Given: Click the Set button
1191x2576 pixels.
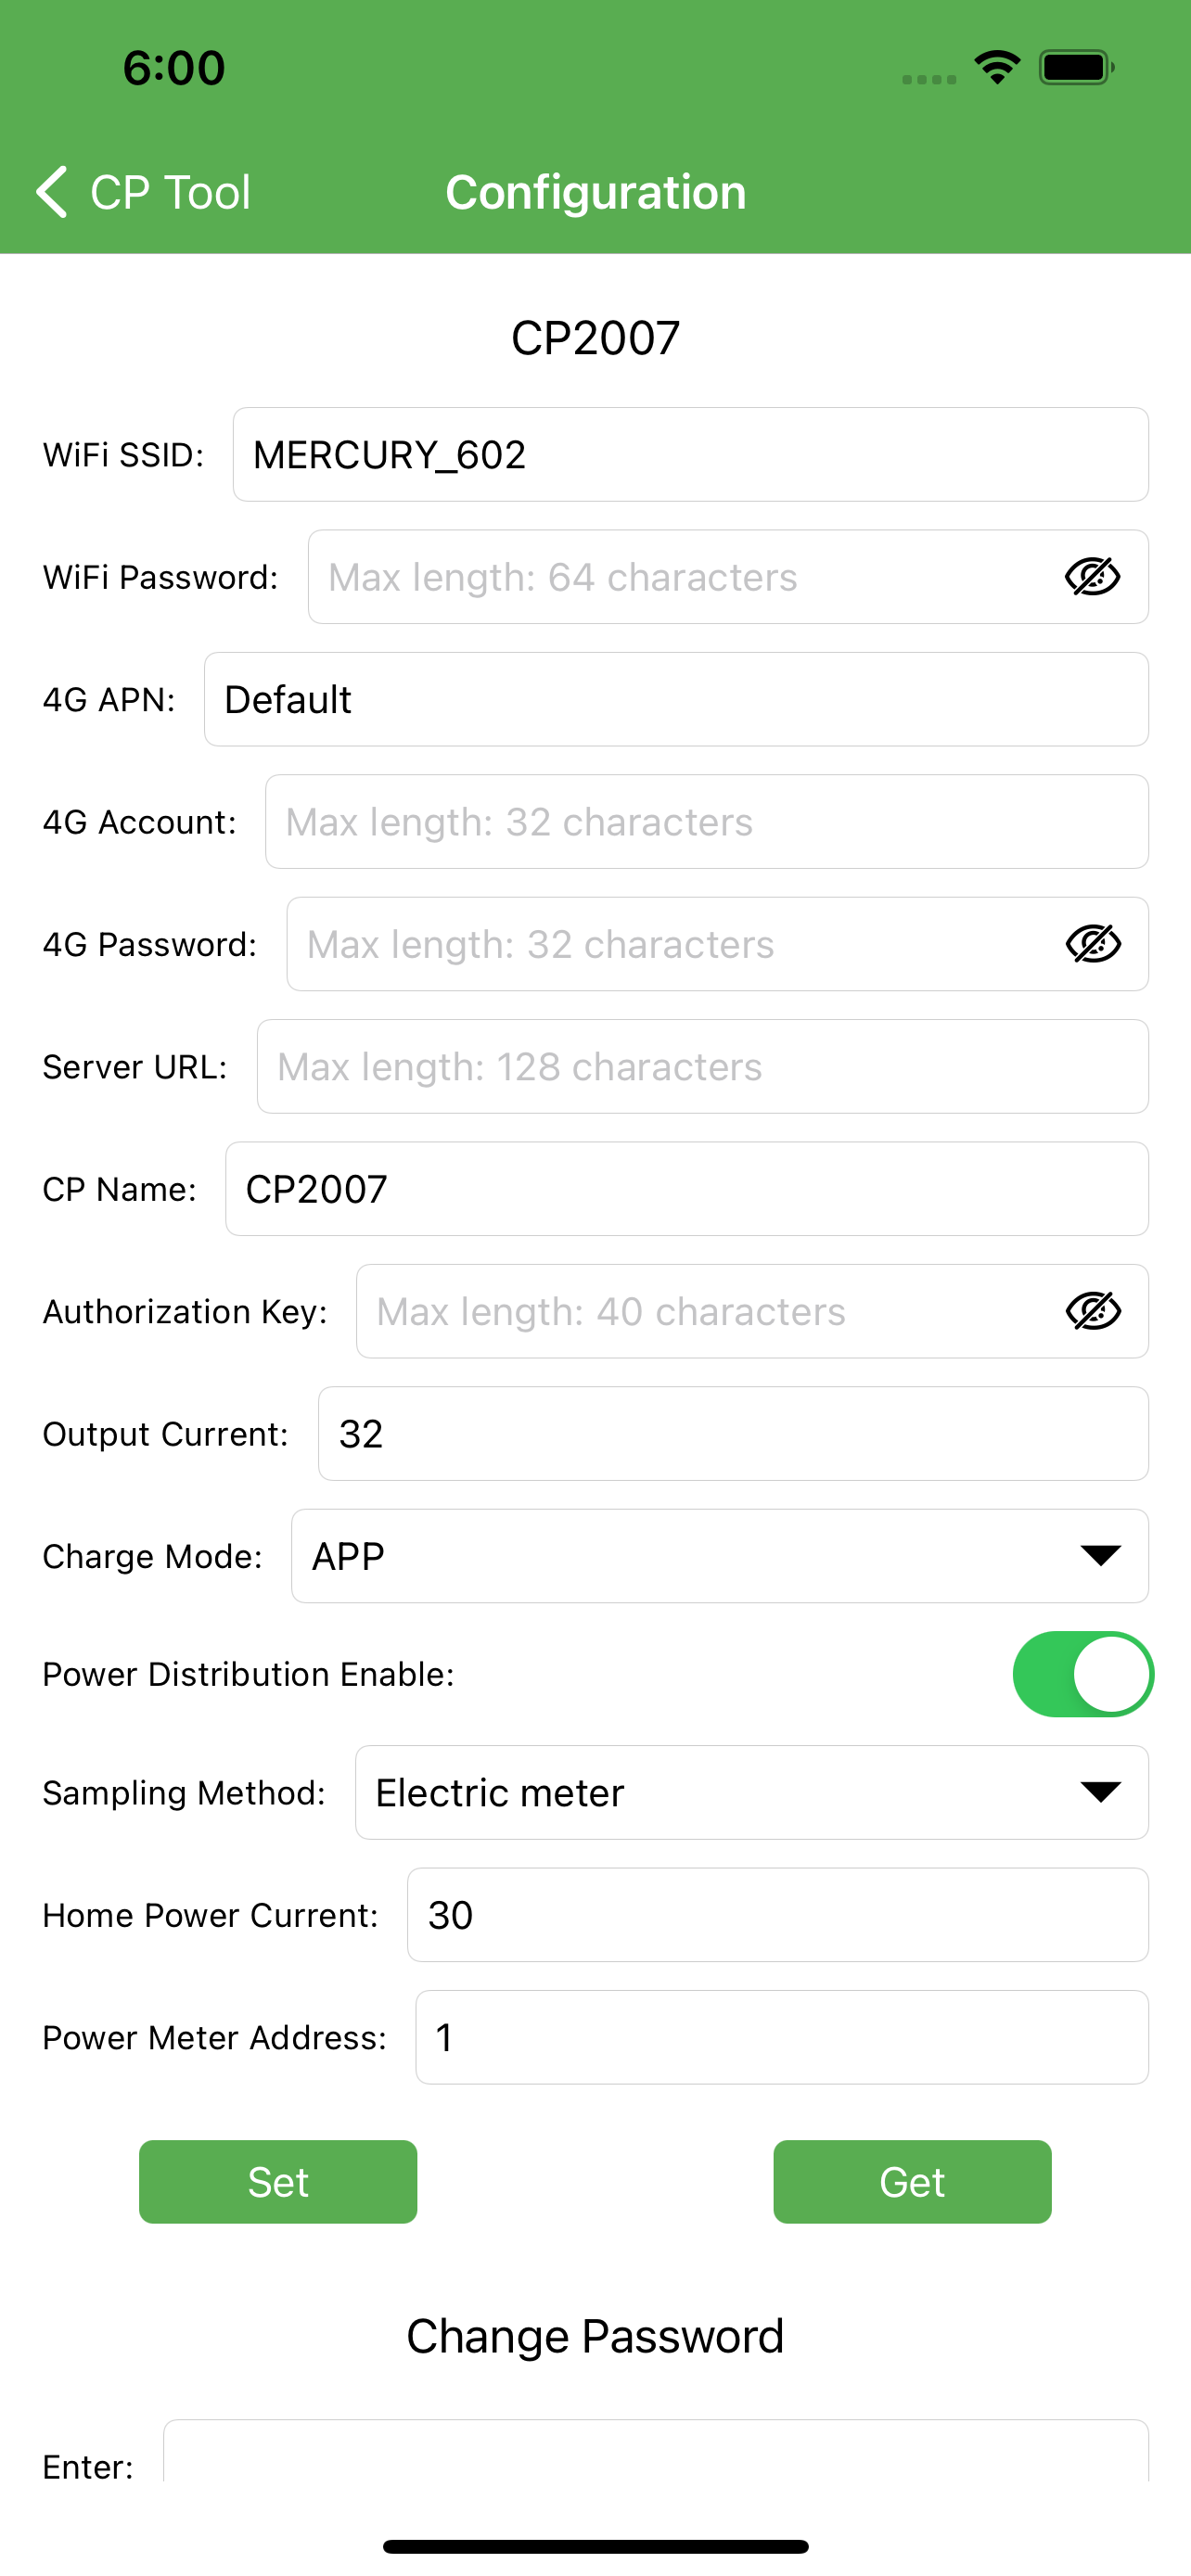Looking at the screenshot, I should pos(278,2181).
